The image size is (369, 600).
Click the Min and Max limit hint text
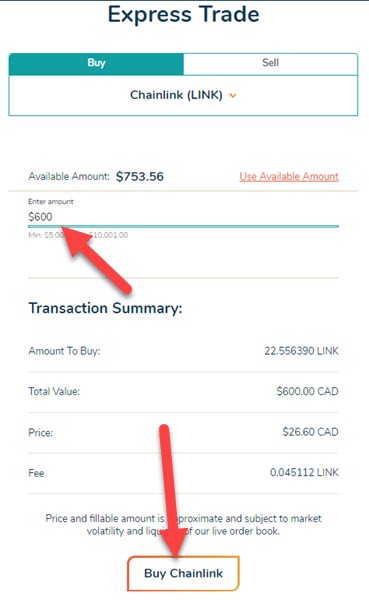pos(78,235)
